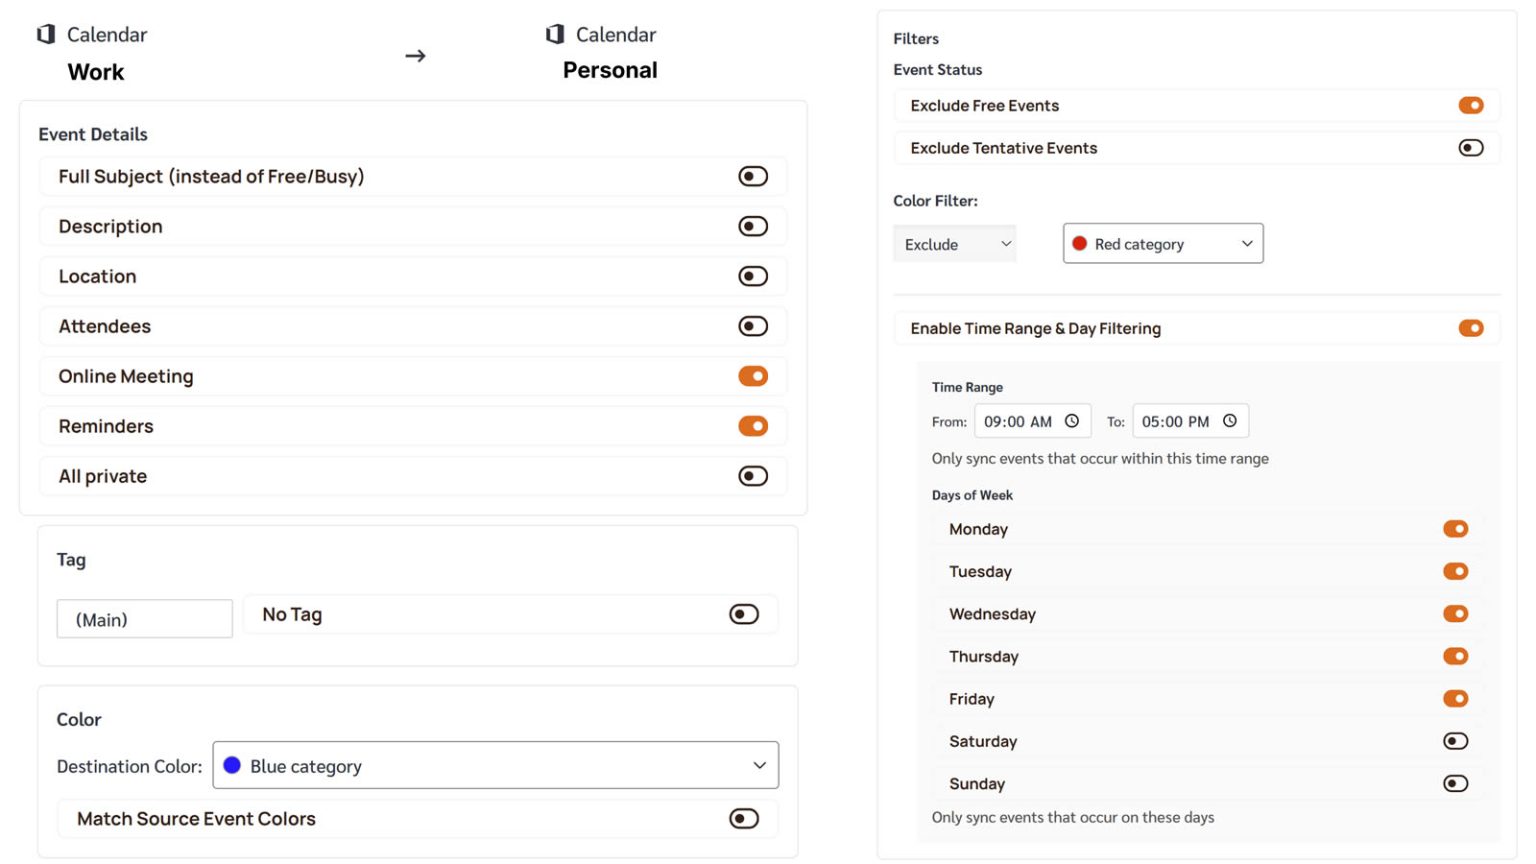
Task: Switch off Wednesday in Days of Week
Action: pos(1456,614)
